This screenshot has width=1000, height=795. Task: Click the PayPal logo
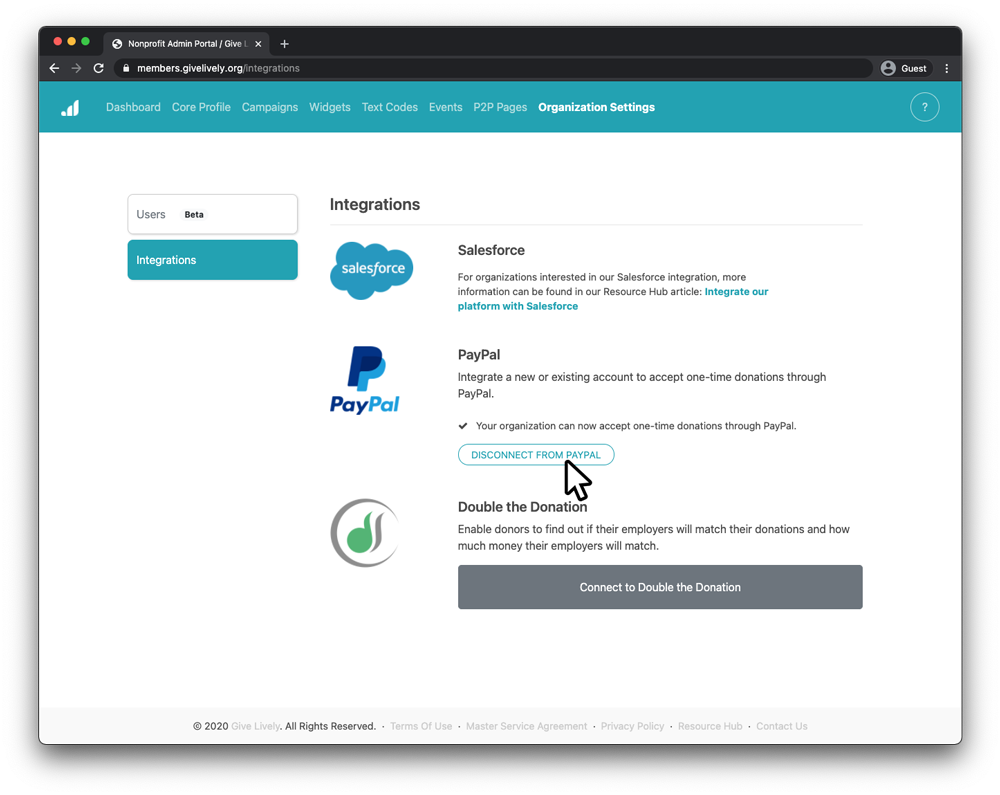365,381
